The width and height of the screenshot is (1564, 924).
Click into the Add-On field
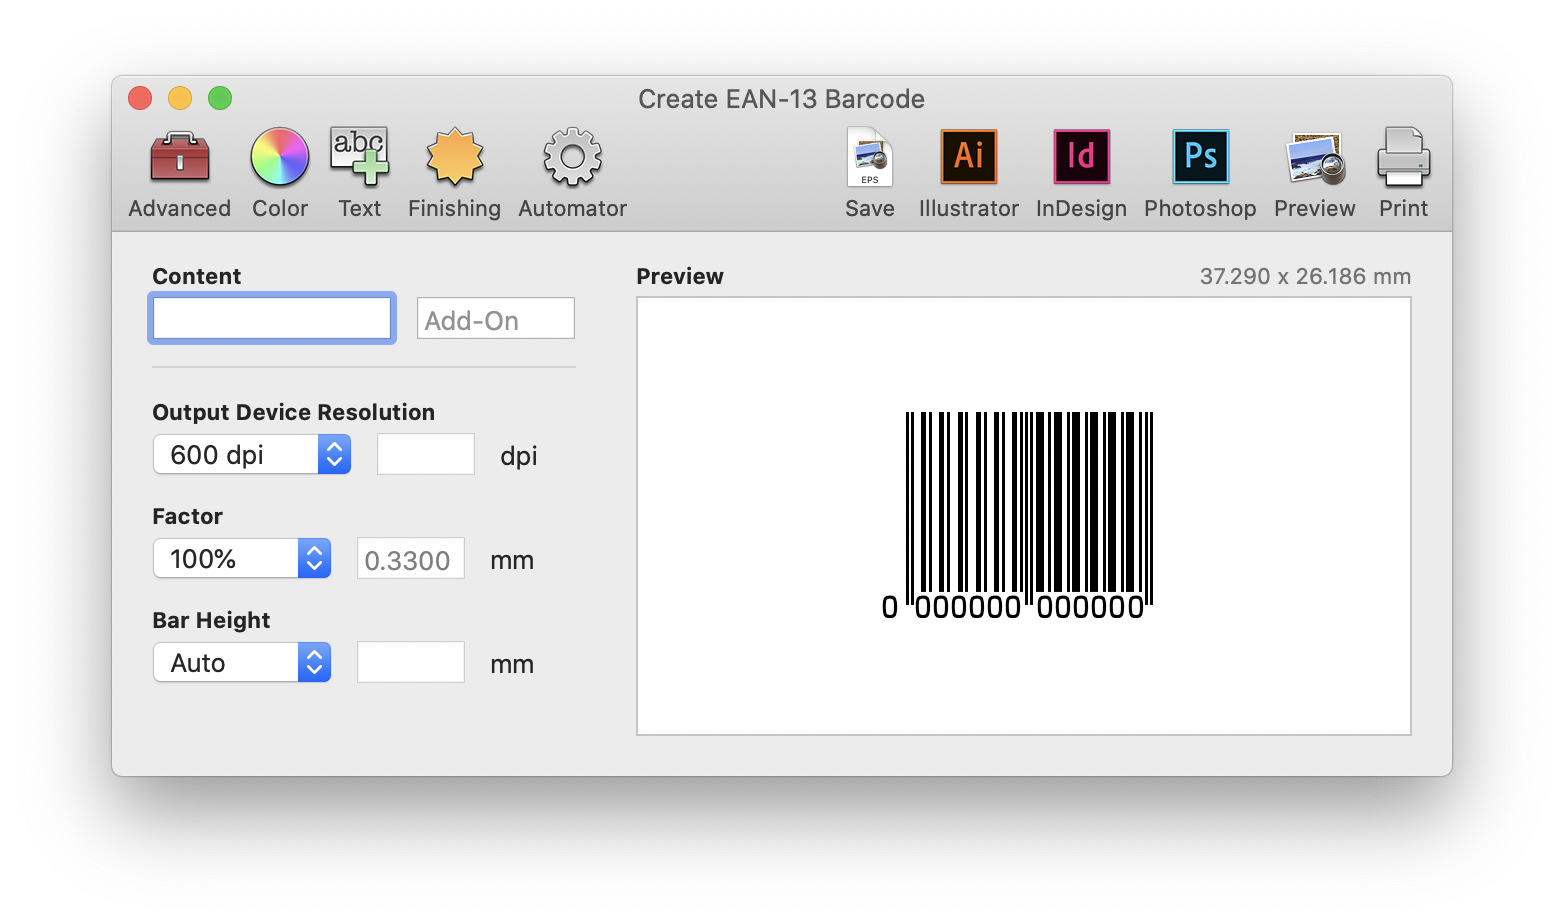[x=496, y=319]
